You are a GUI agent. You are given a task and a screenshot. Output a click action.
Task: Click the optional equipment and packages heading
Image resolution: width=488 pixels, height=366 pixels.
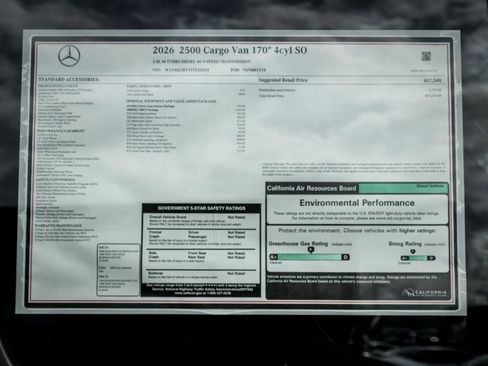(x=171, y=101)
